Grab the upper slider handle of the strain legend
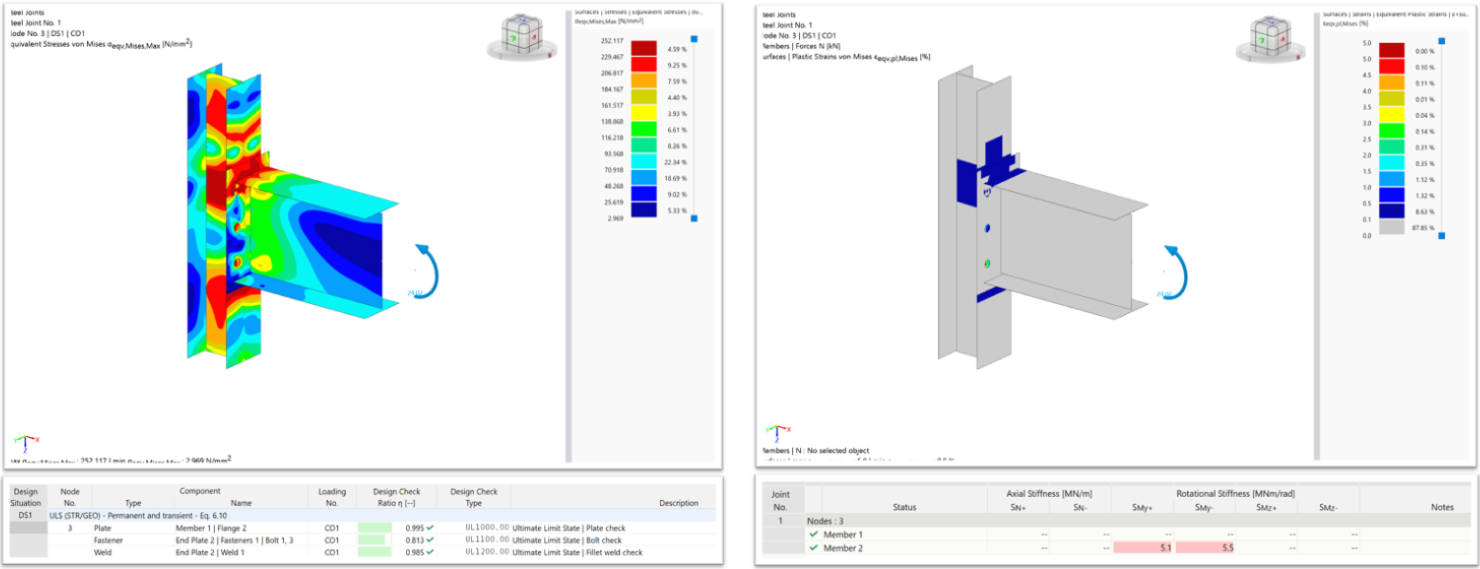 [x=1441, y=42]
